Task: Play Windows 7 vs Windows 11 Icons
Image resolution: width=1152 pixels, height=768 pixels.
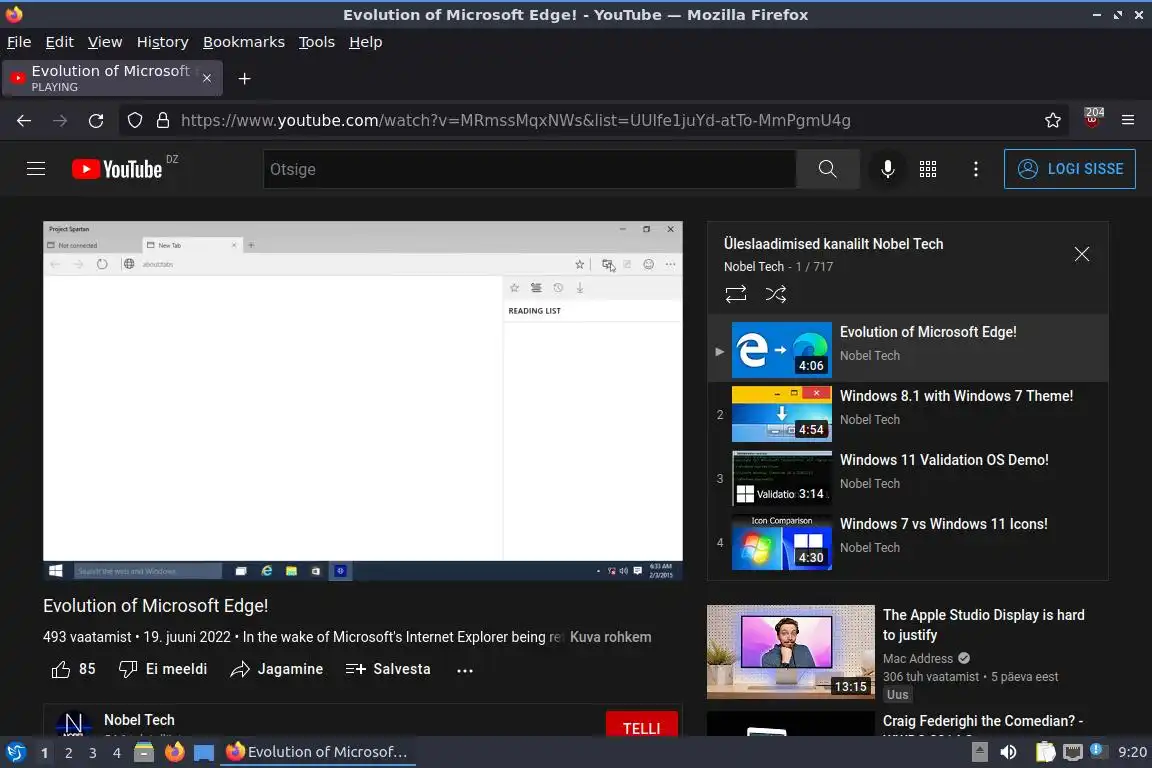Action: click(x=908, y=542)
